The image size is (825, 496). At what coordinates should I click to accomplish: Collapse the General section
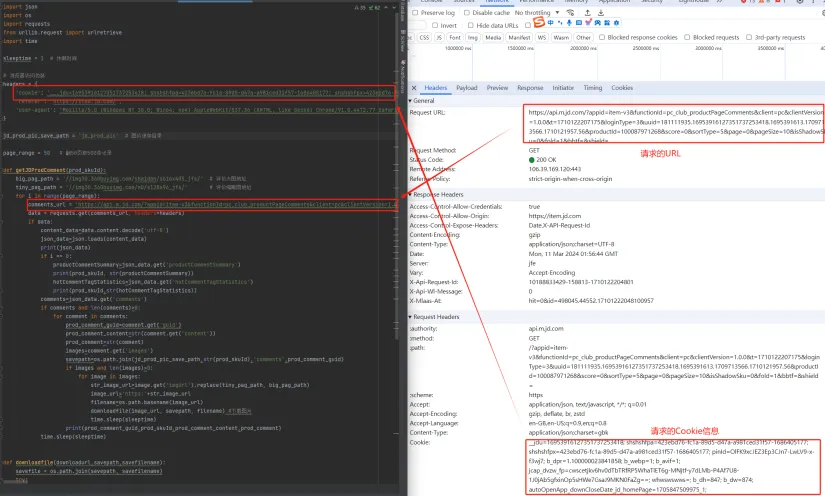(411, 101)
